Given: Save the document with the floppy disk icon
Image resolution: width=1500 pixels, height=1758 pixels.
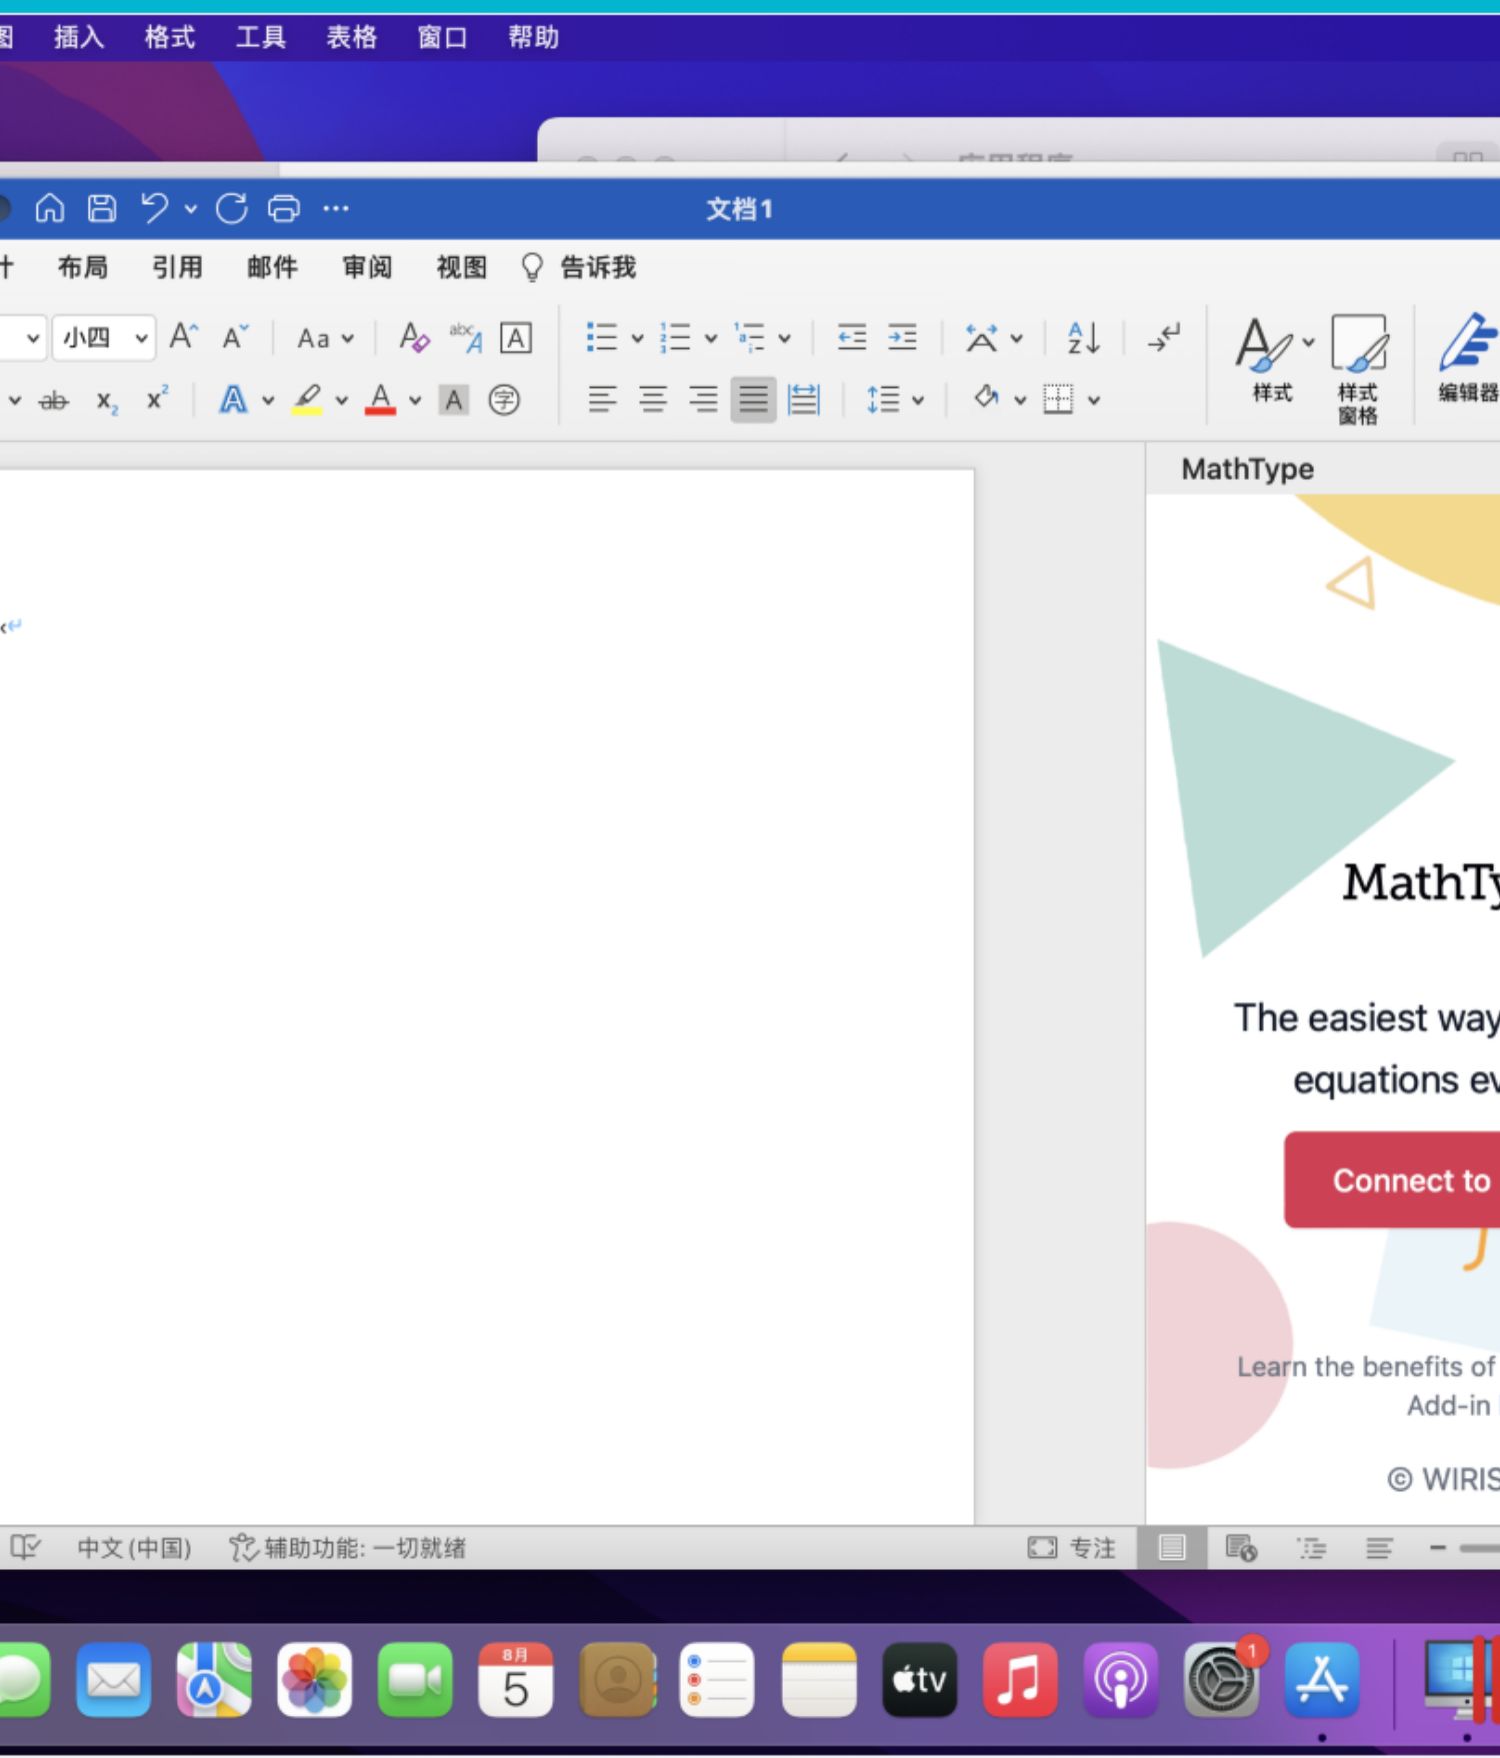Looking at the screenshot, I should coord(102,208).
